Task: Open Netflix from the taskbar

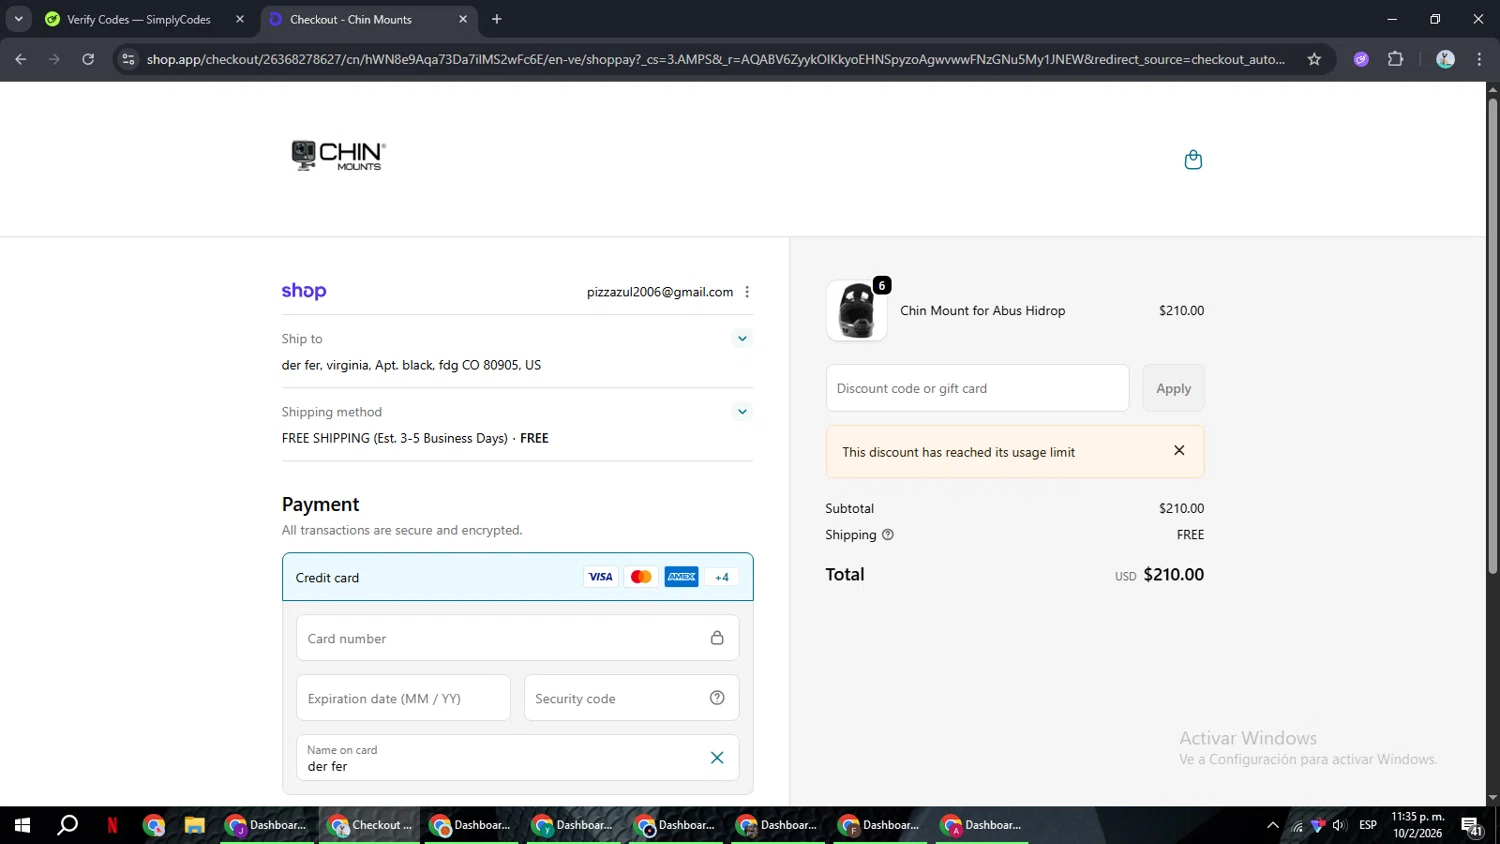Action: coord(112,825)
